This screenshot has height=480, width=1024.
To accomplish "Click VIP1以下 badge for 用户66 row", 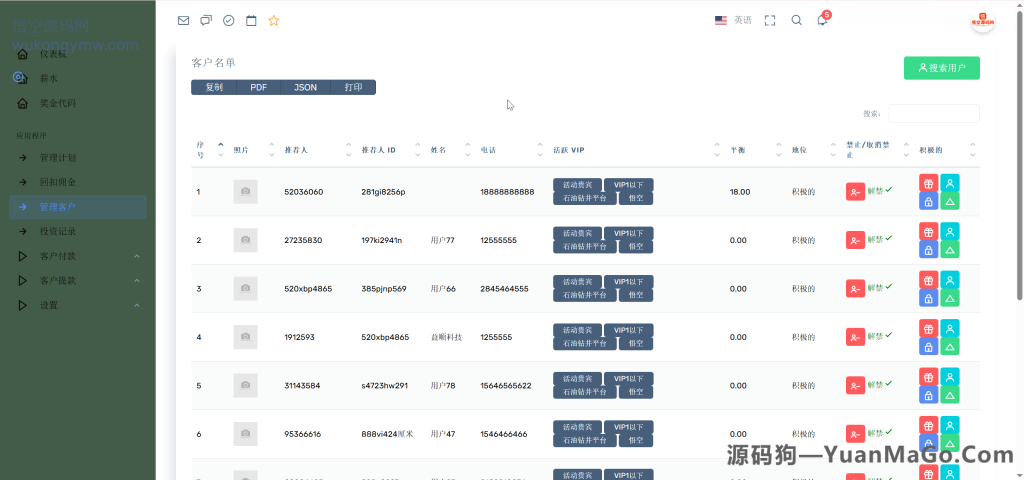I will tap(628, 281).
